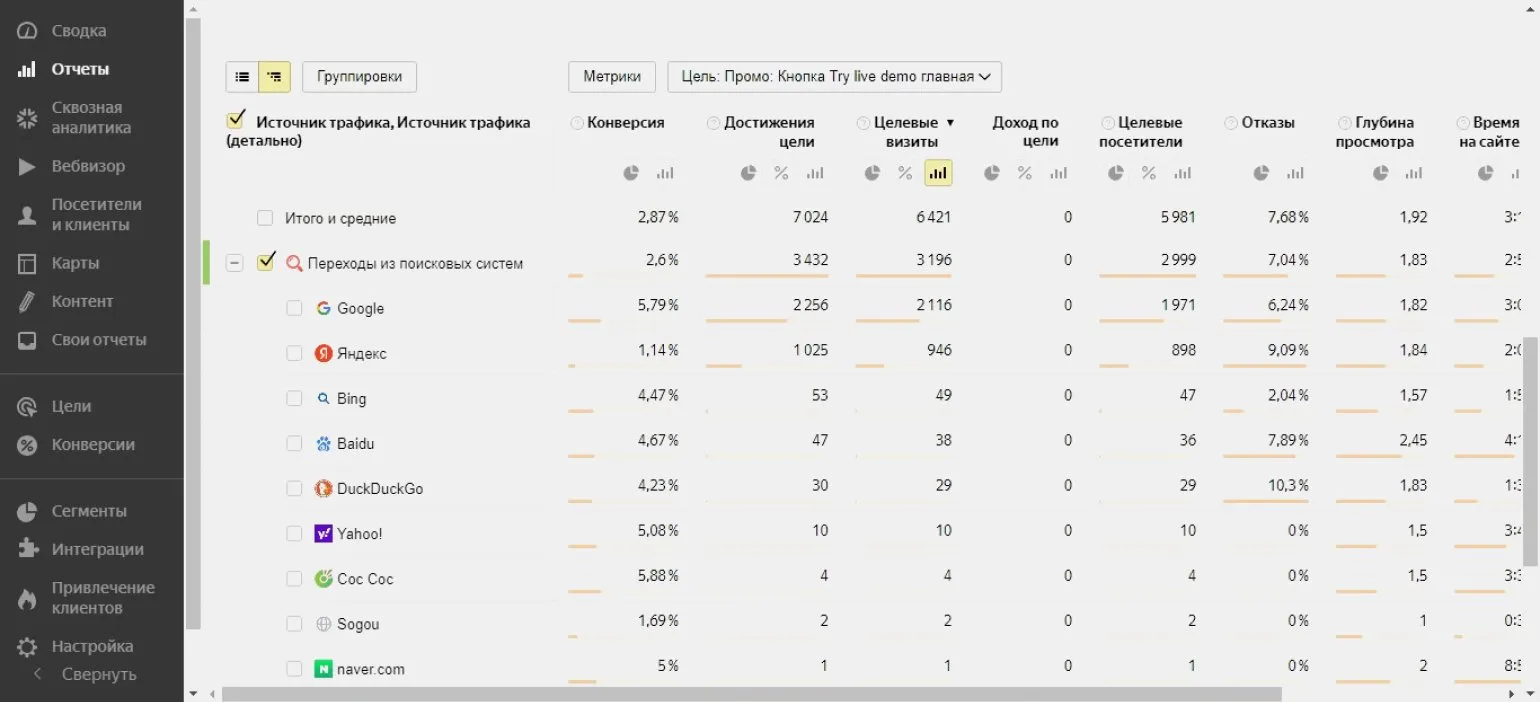1540x702 pixels.
Task: Click the Группировки button
Action: [x=359, y=77]
